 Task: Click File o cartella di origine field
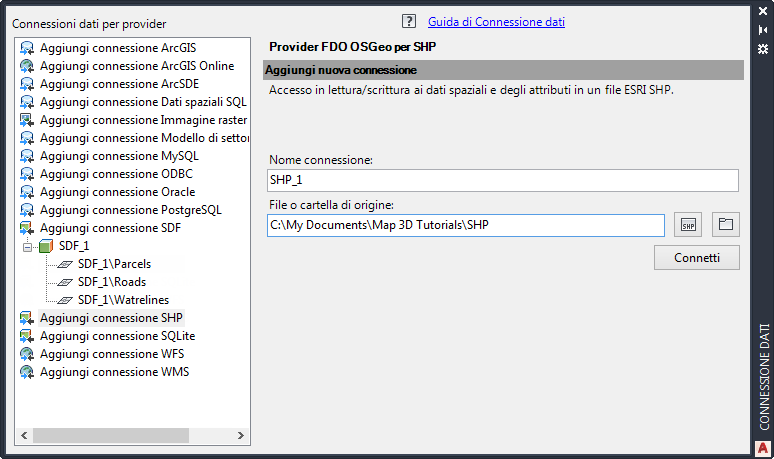(465, 225)
